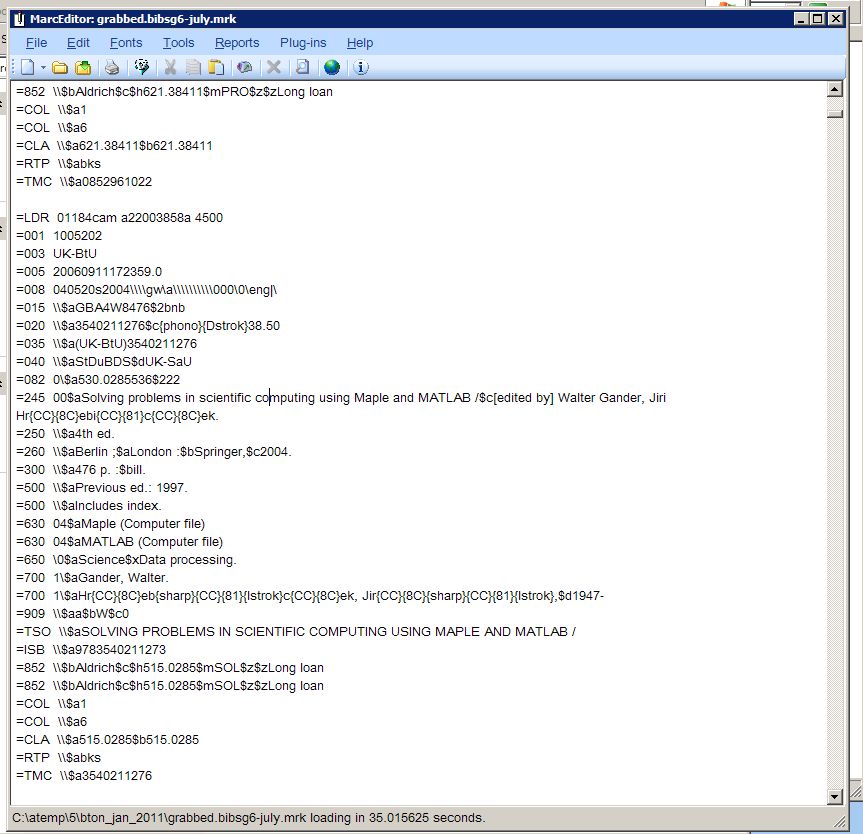
Task: Click the '=260' Berlin London Springer line
Action: click(x=154, y=451)
